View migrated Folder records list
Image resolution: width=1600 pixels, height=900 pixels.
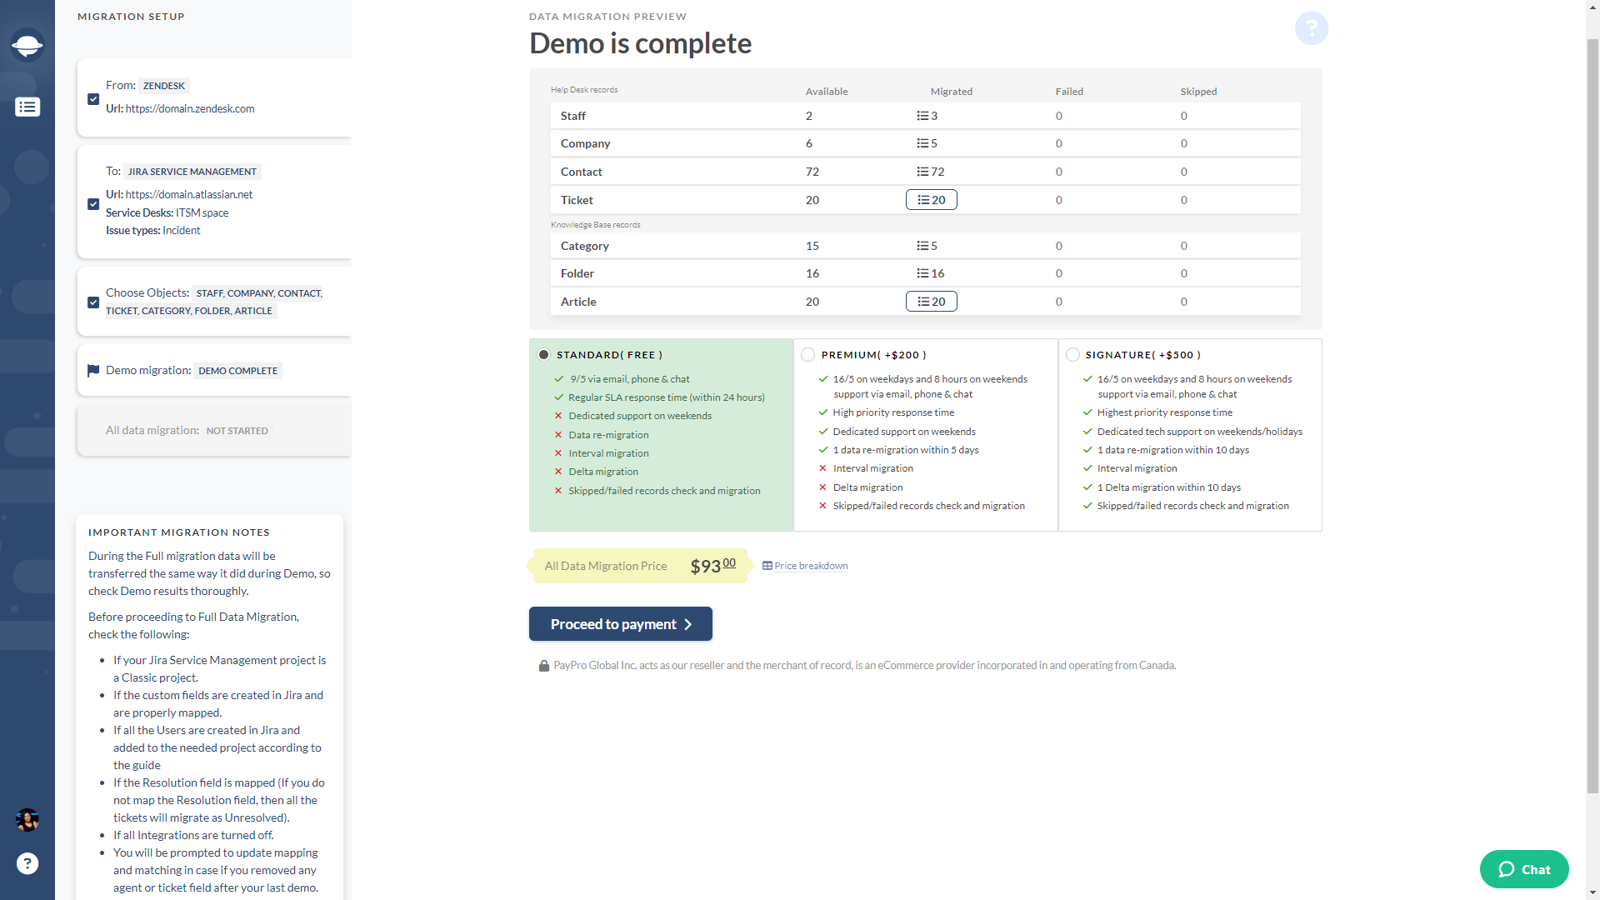(930, 274)
